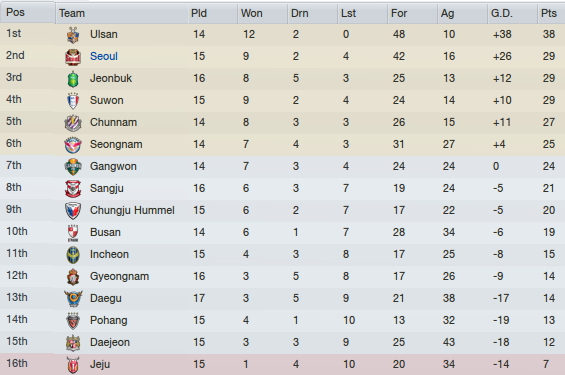
Task: Sort table by Pos column header
Action: pyautogui.click(x=15, y=12)
